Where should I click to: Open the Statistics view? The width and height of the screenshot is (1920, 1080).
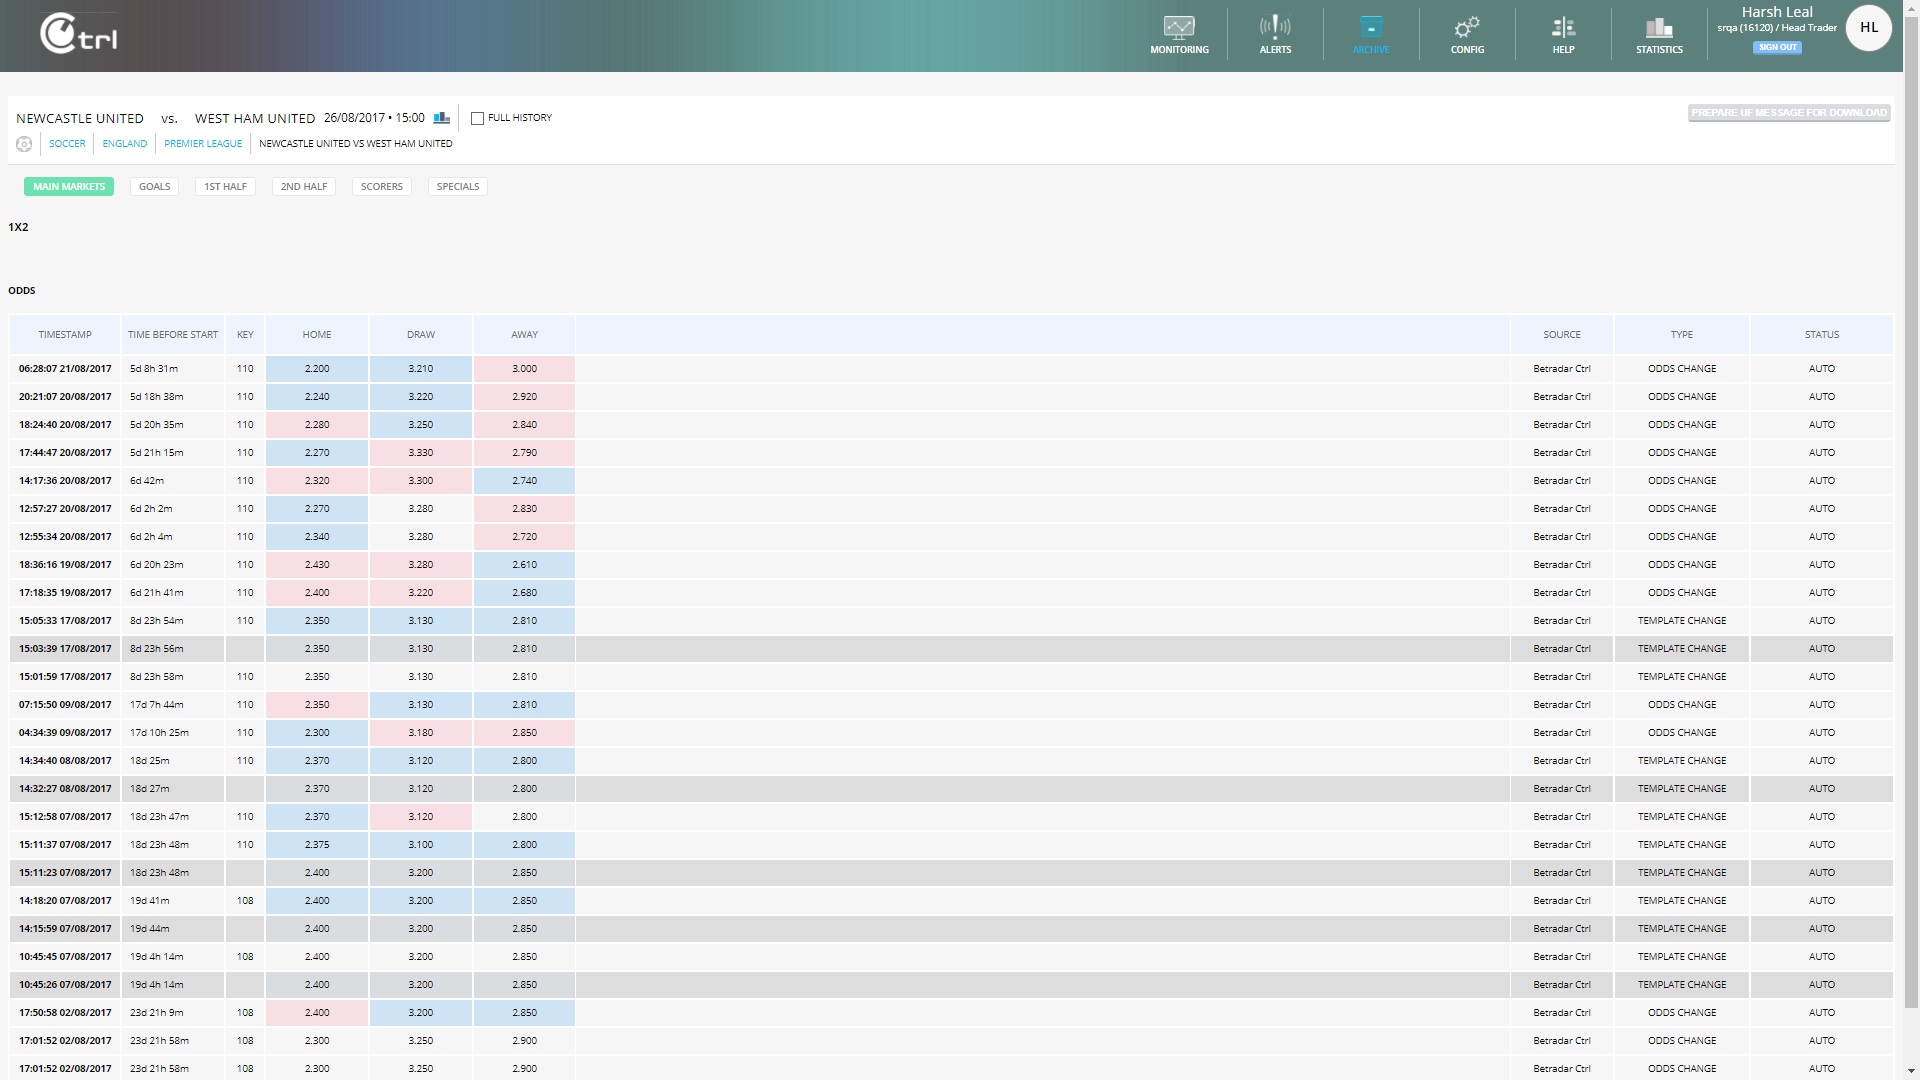pos(1659,35)
